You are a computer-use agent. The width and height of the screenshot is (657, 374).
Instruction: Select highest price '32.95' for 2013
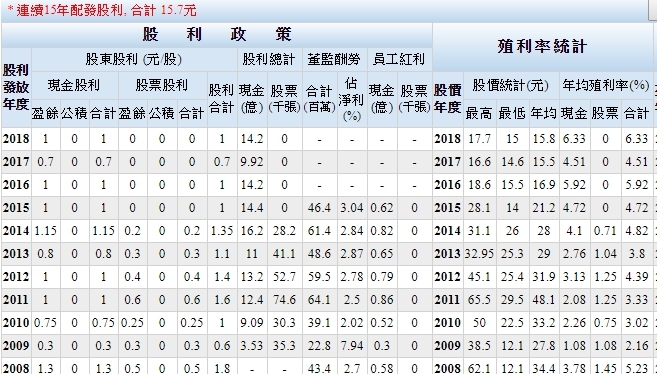coord(479,254)
